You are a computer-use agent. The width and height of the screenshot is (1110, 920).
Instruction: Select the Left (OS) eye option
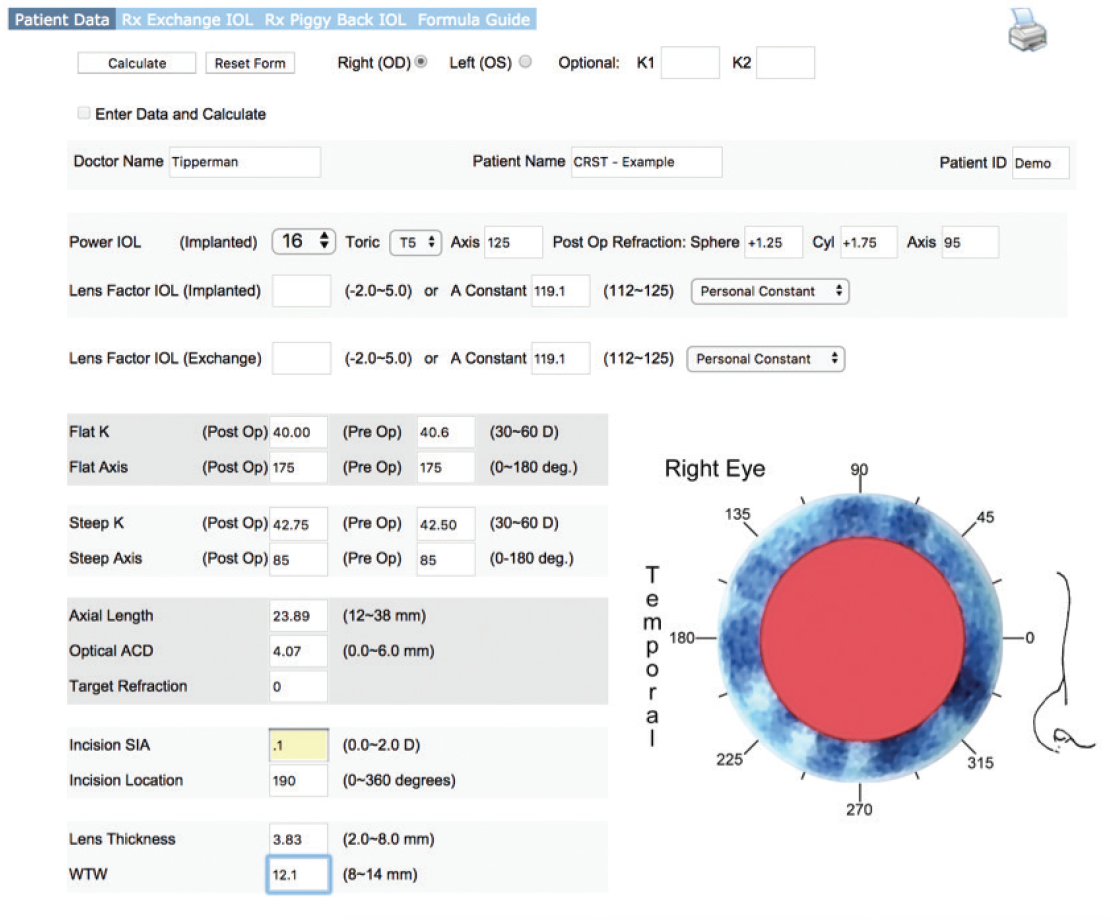tap(526, 62)
